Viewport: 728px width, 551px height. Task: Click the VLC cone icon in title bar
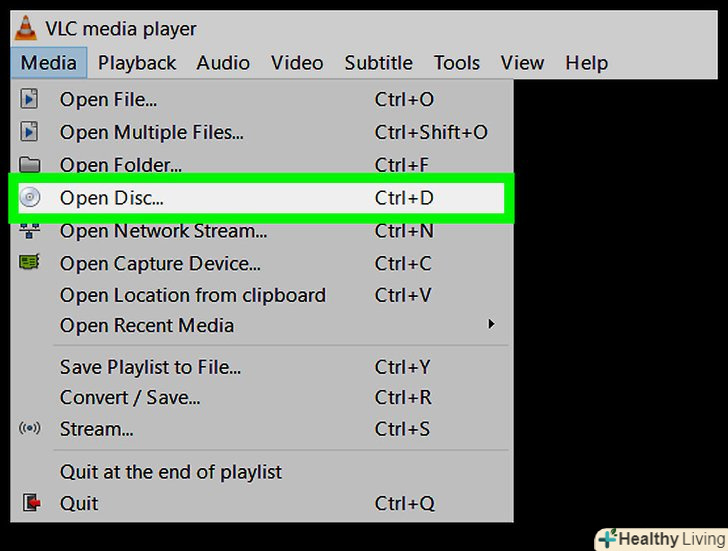[25, 27]
